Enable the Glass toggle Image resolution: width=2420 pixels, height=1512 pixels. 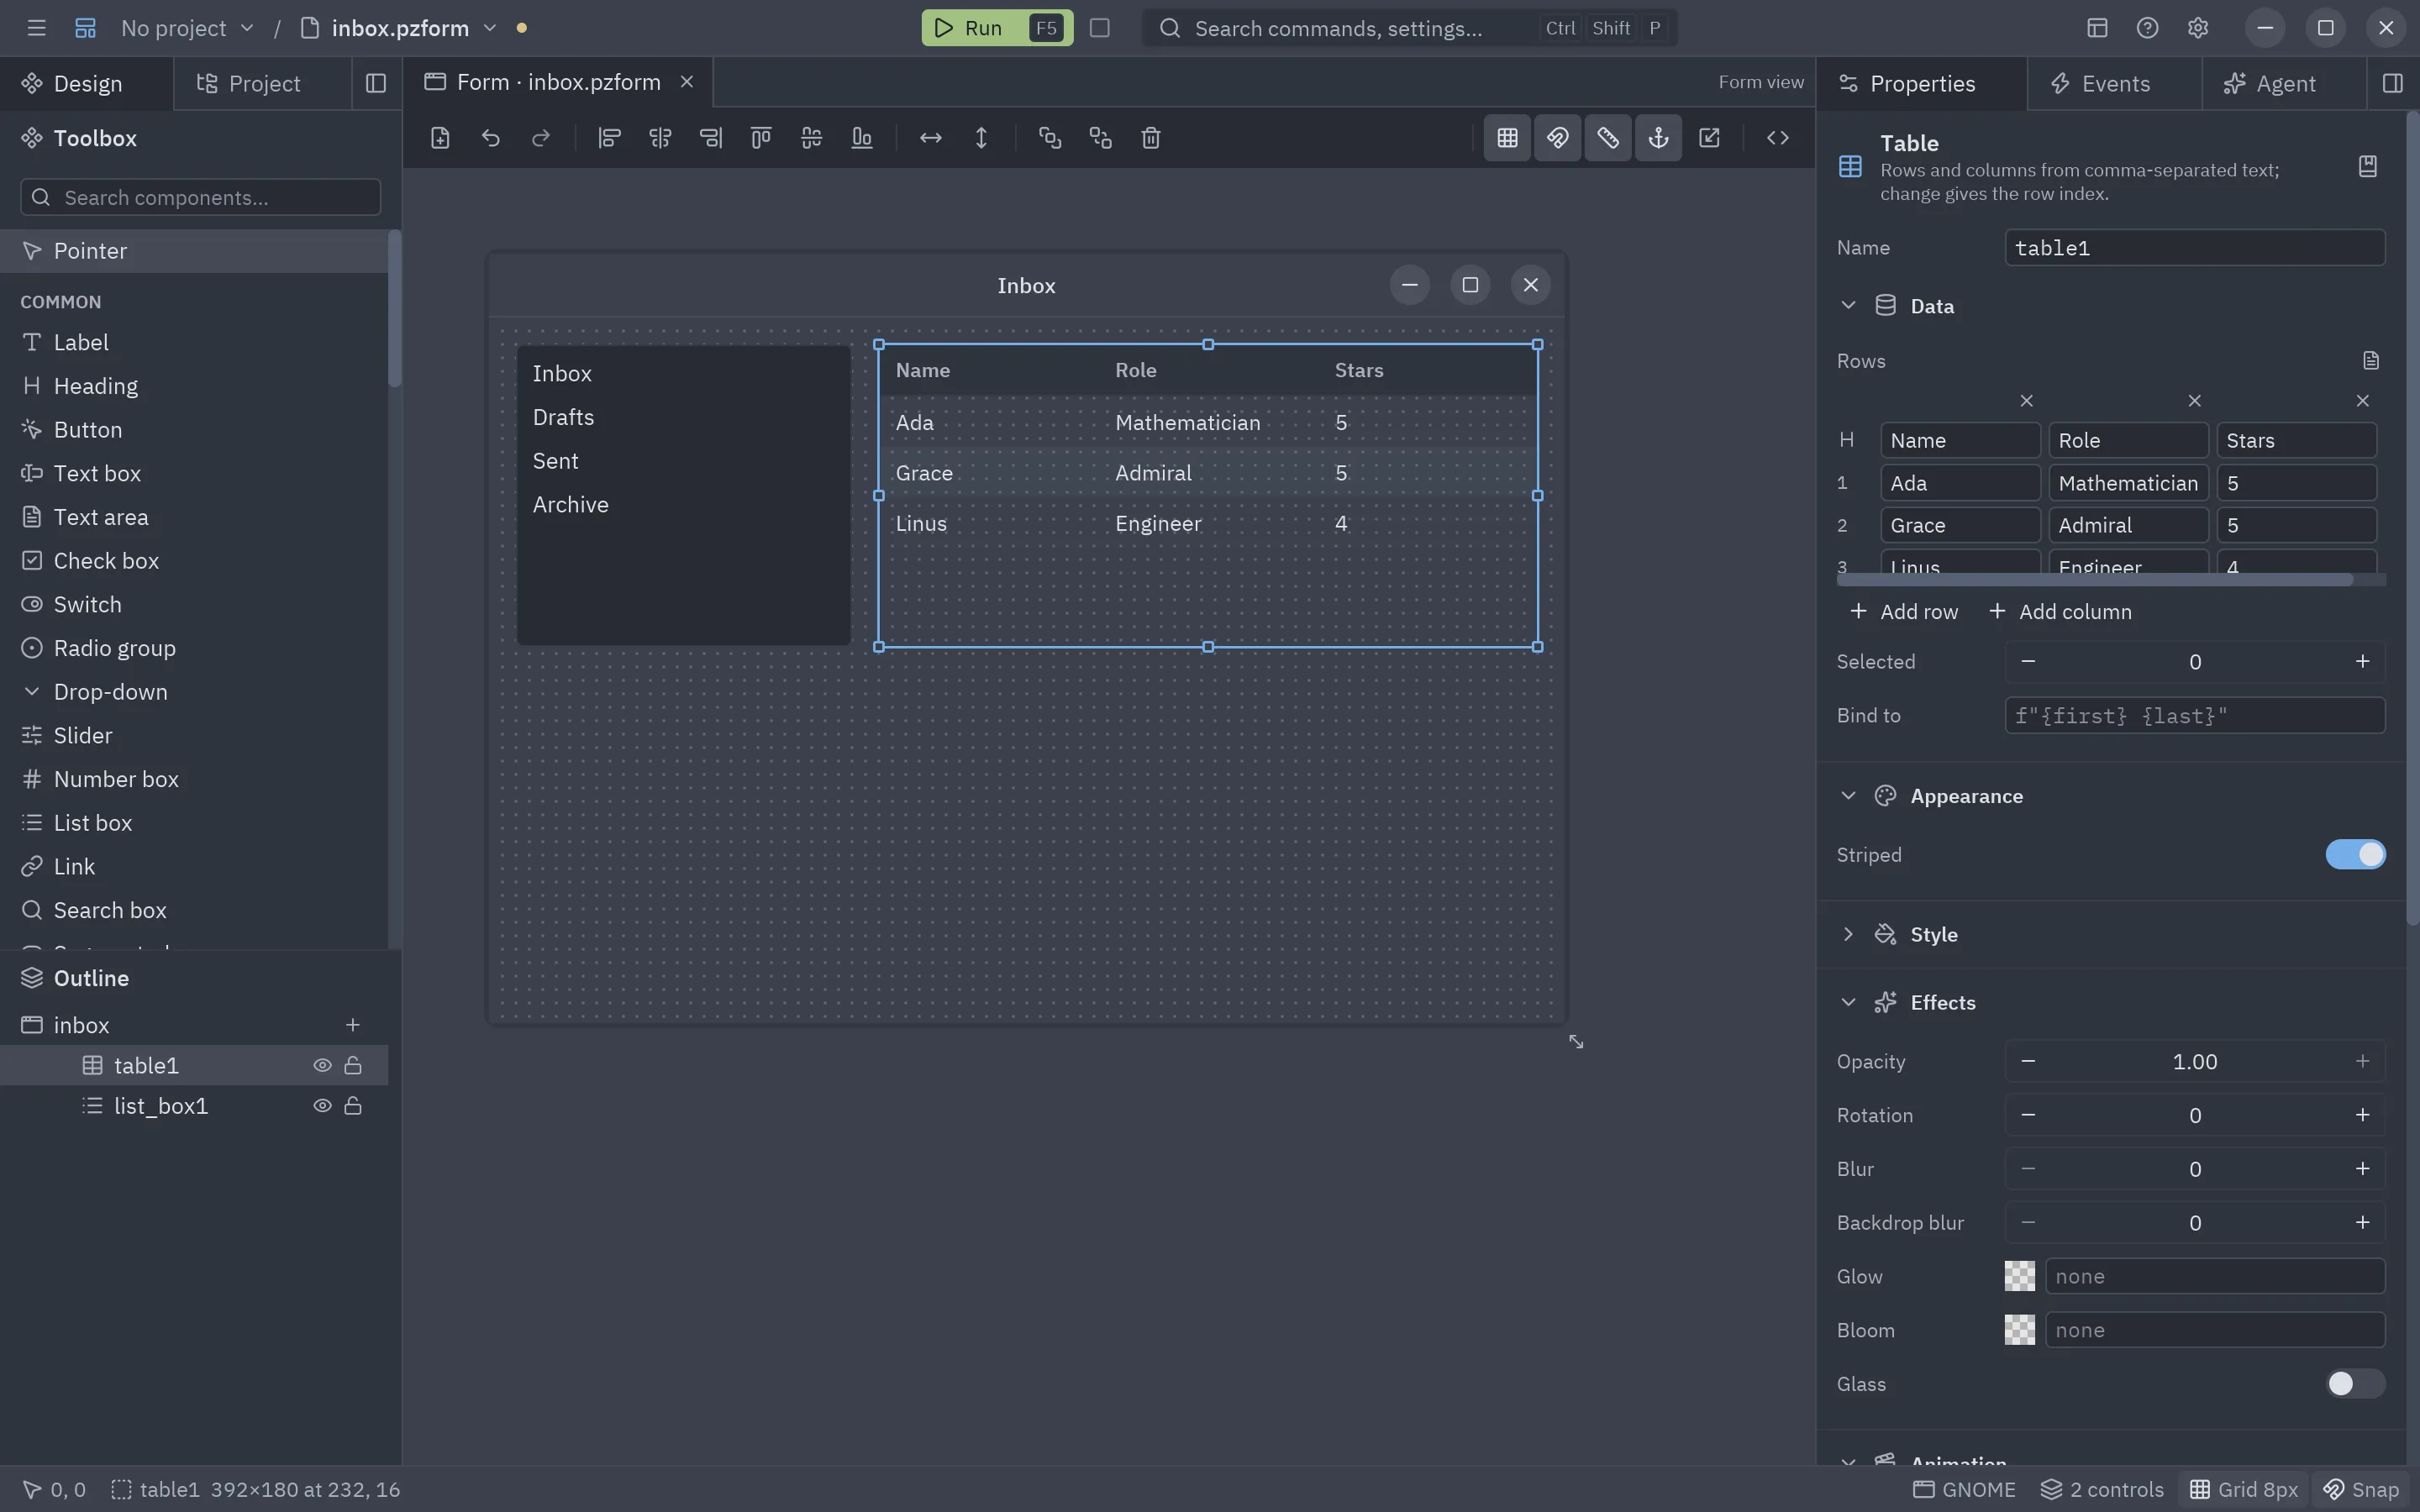[2355, 1384]
